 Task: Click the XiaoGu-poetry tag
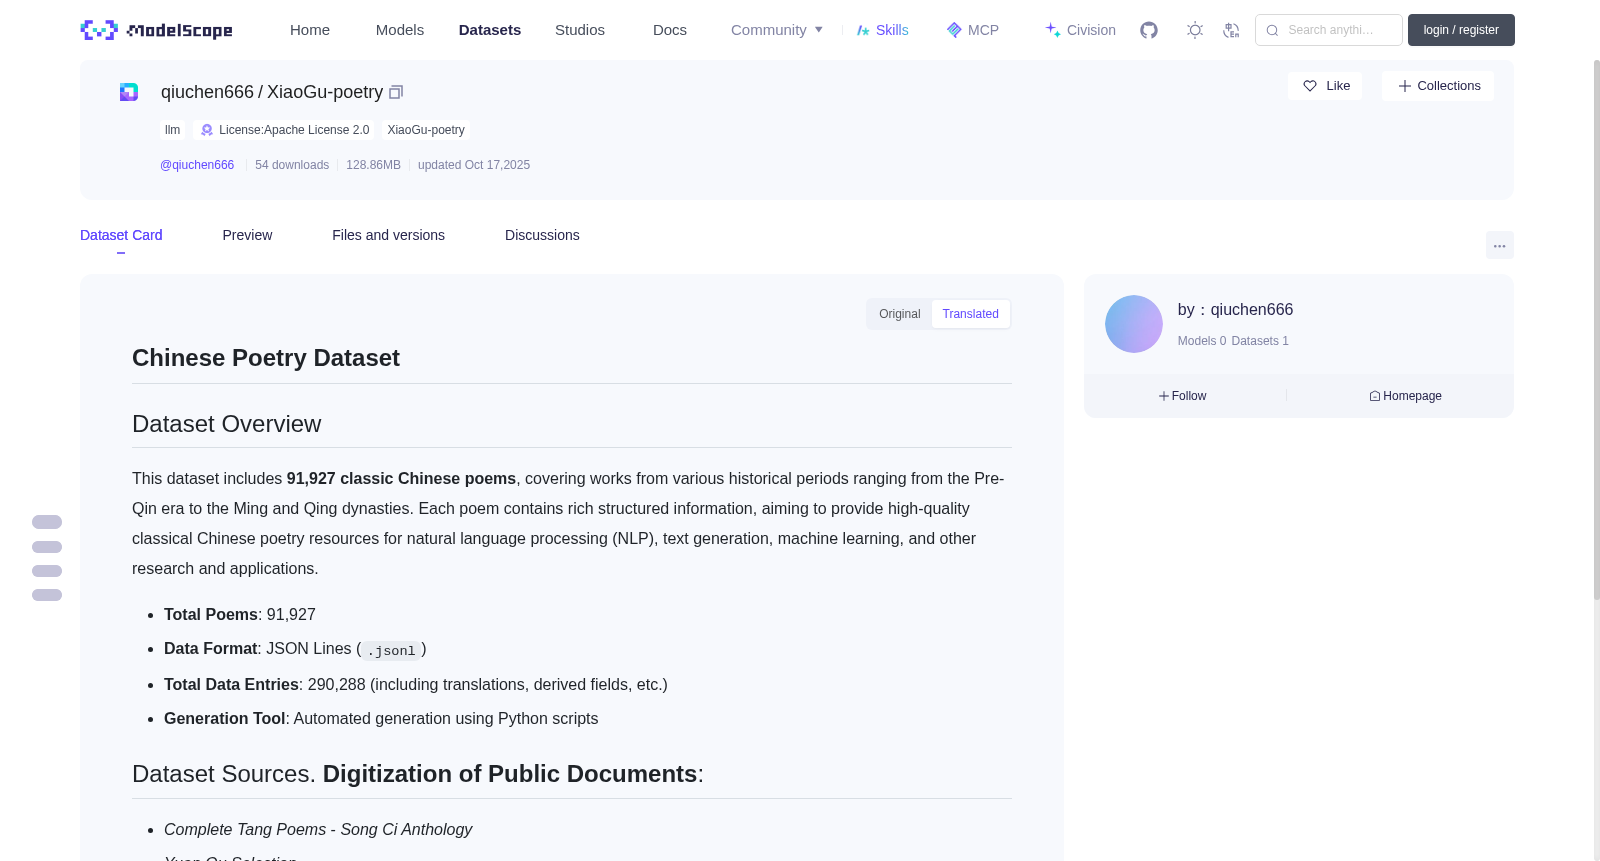[x=426, y=130]
